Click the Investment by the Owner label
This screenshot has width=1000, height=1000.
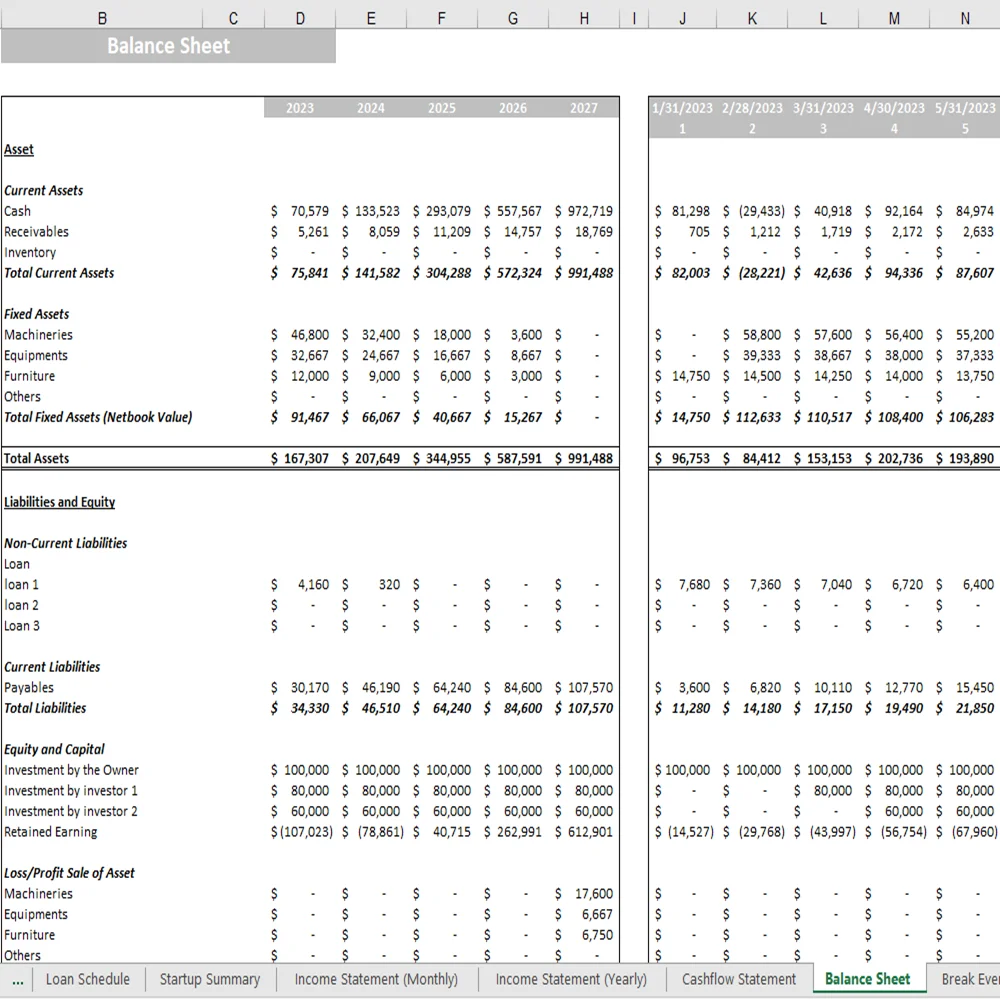[70, 770]
